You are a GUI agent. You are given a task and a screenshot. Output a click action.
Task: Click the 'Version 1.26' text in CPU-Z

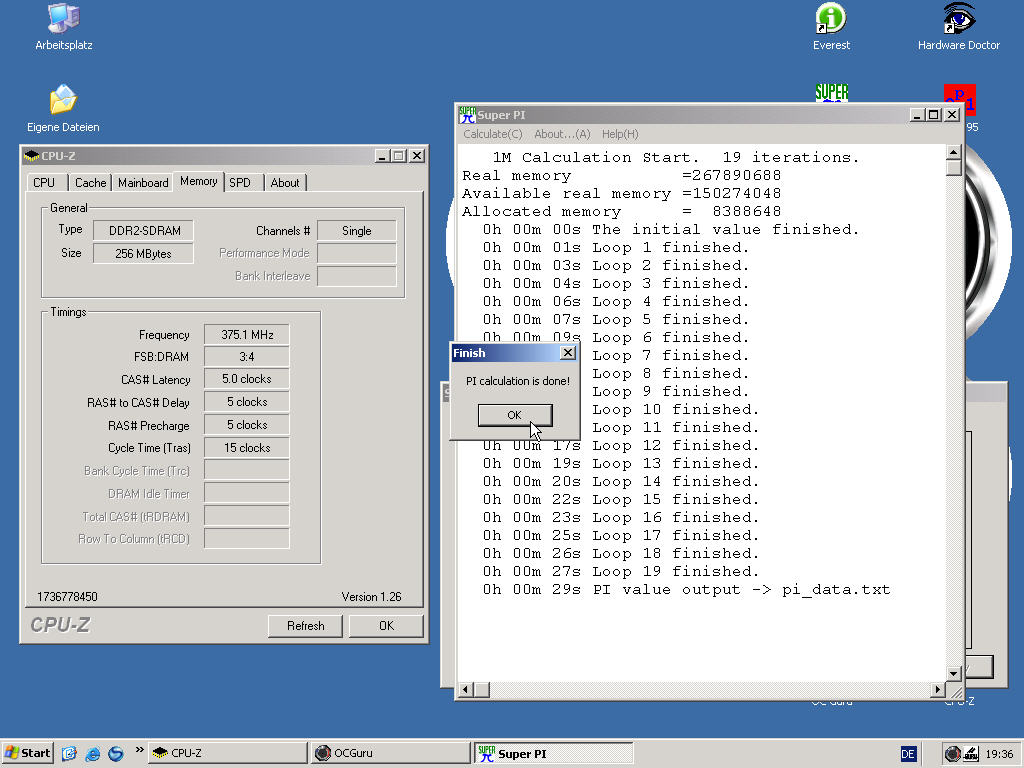coord(371,597)
